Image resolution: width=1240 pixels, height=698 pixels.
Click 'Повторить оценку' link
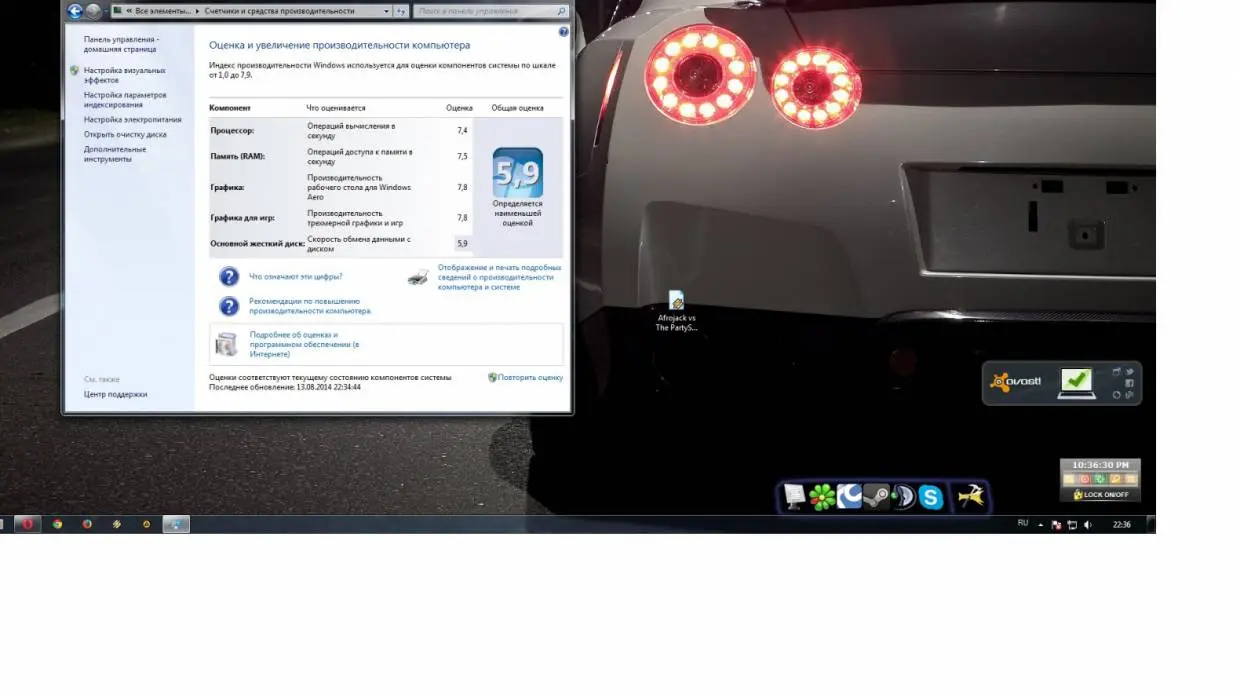(530, 378)
